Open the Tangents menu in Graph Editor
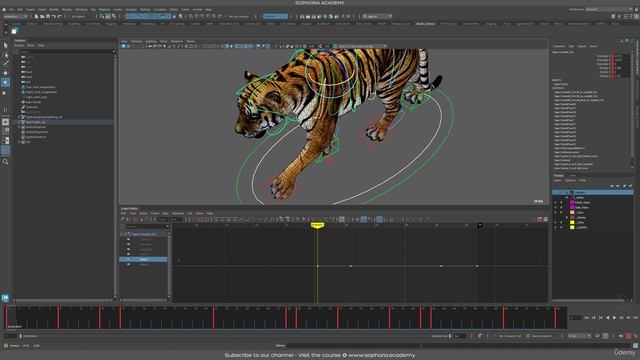This screenshot has width=640, height=360. [x=178, y=213]
